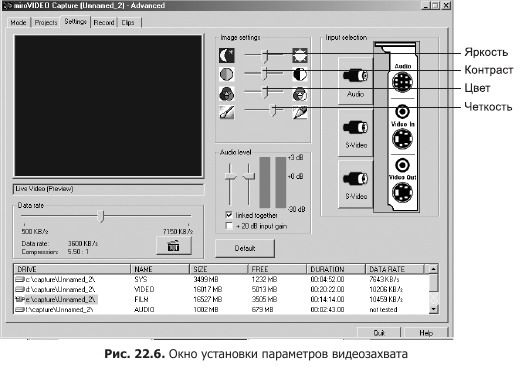Select the Audio input connector button
The width and height of the screenshot is (521, 369).
[355, 81]
